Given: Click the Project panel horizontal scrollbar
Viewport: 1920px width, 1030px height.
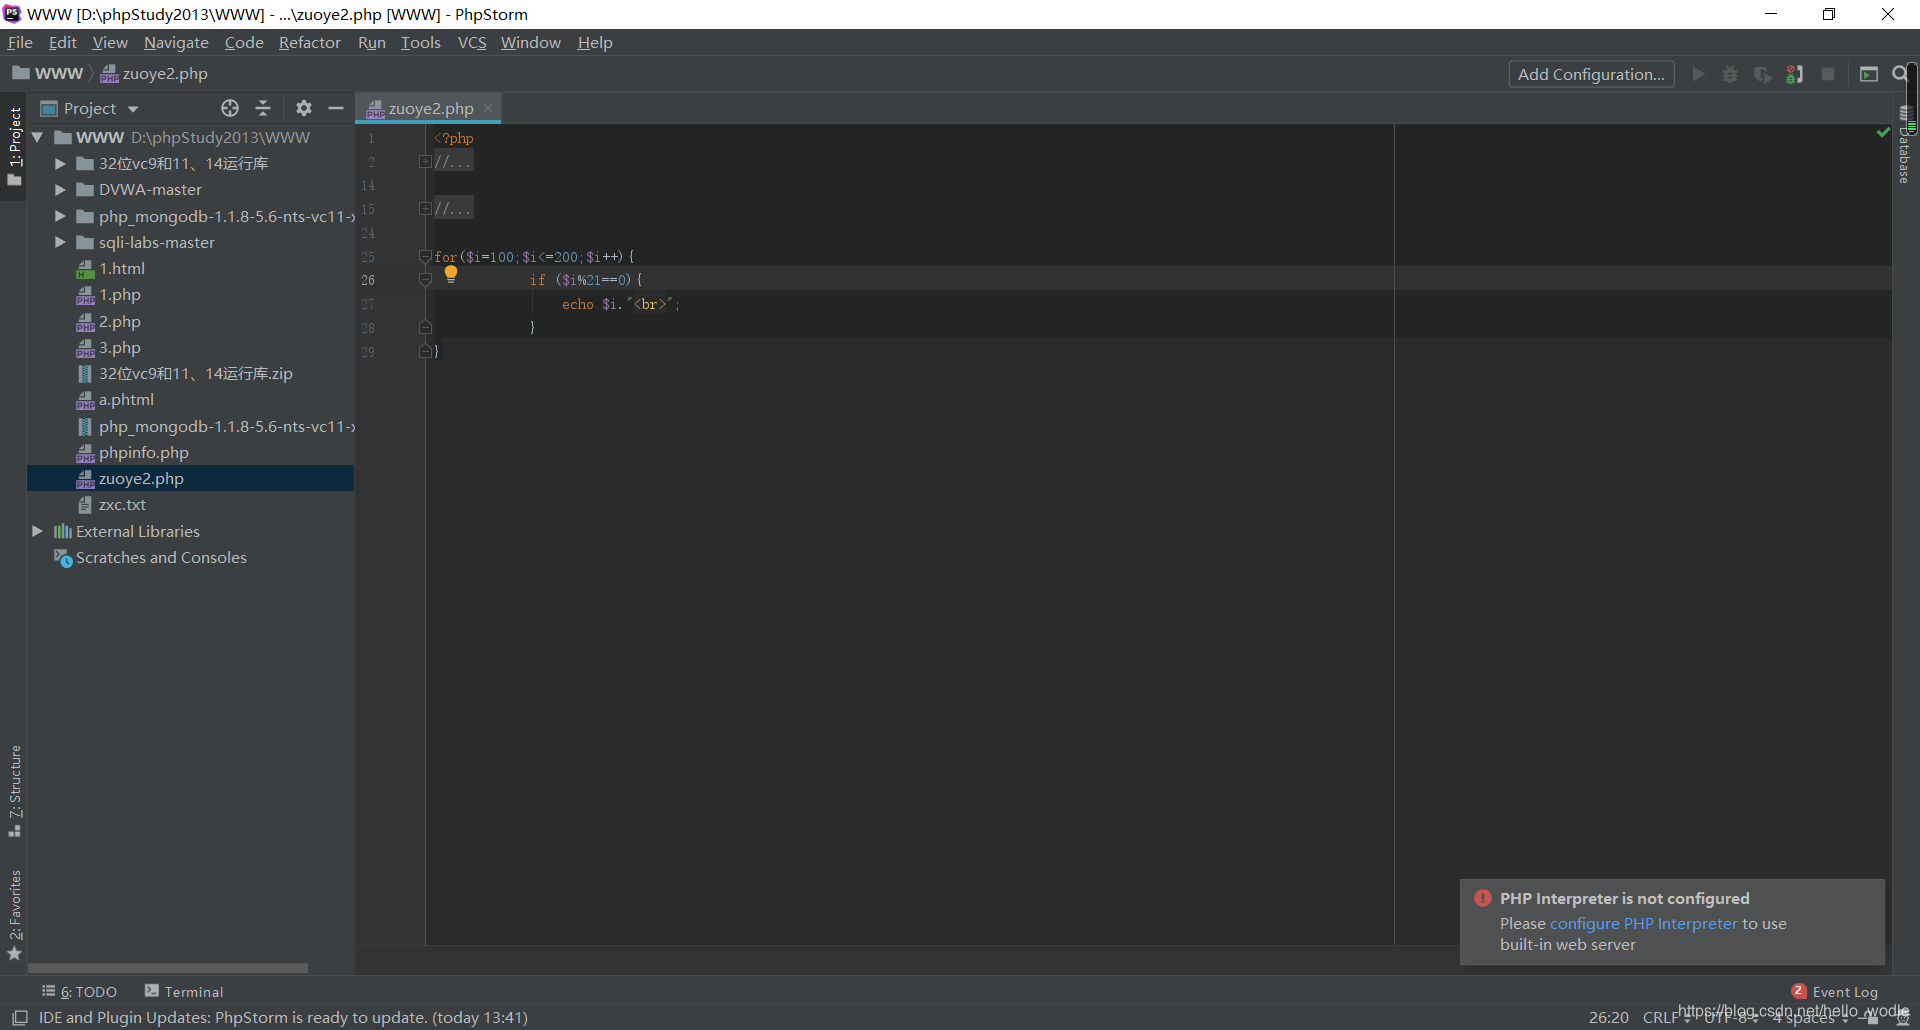Looking at the screenshot, I should [168, 968].
